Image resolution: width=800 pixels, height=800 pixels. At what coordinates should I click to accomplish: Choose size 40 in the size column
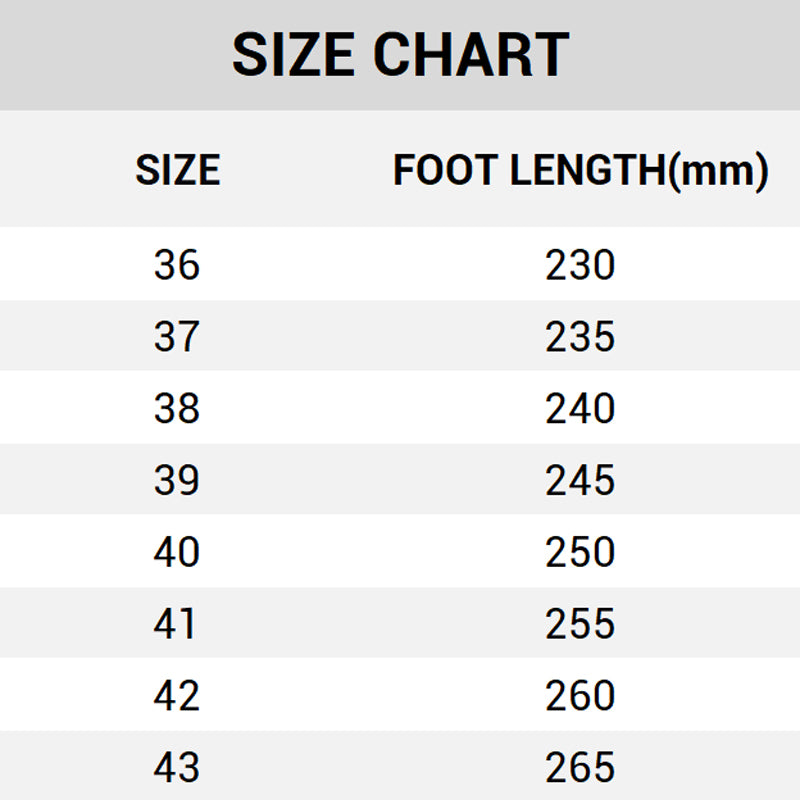177,552
